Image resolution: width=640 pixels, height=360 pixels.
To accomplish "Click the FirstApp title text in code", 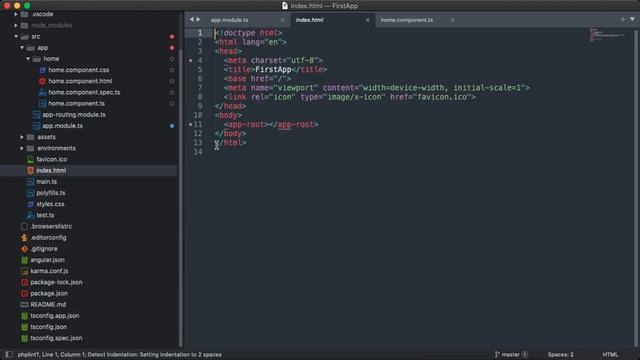I will (x=273, y=70).
